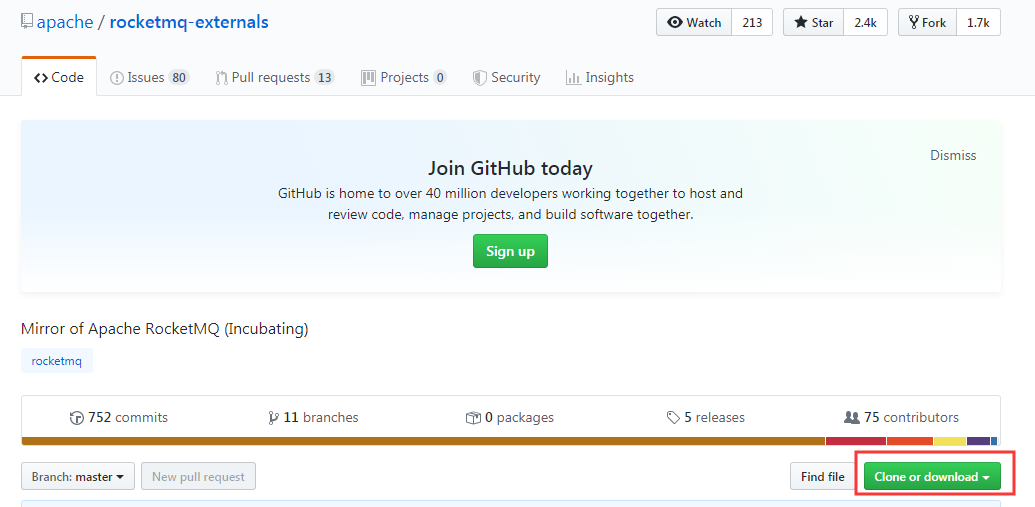Click the repository book icon beside apache
Viewport: 1035px width, 507px height.
point(26,22)
